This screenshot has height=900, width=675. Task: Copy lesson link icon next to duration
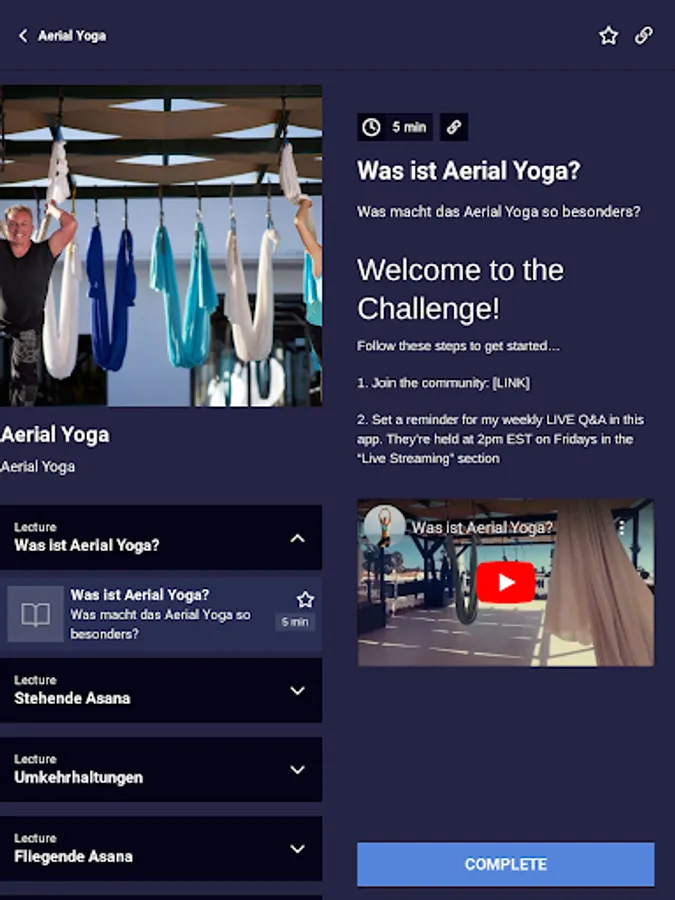pos(454,127)
